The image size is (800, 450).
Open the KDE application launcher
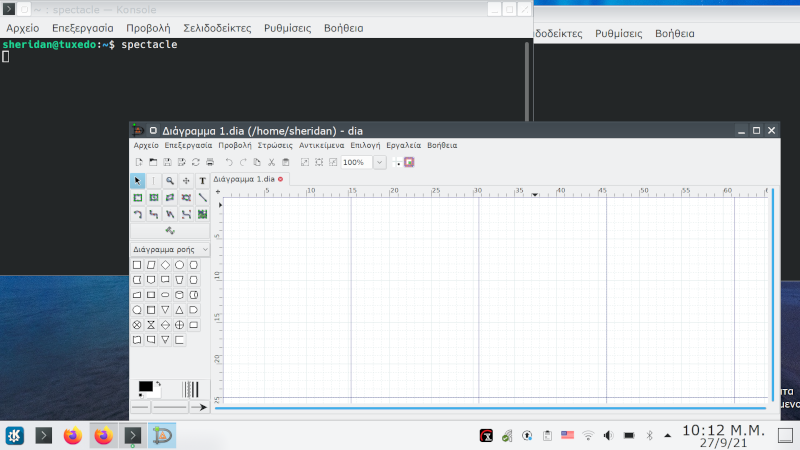coord(15,435)
